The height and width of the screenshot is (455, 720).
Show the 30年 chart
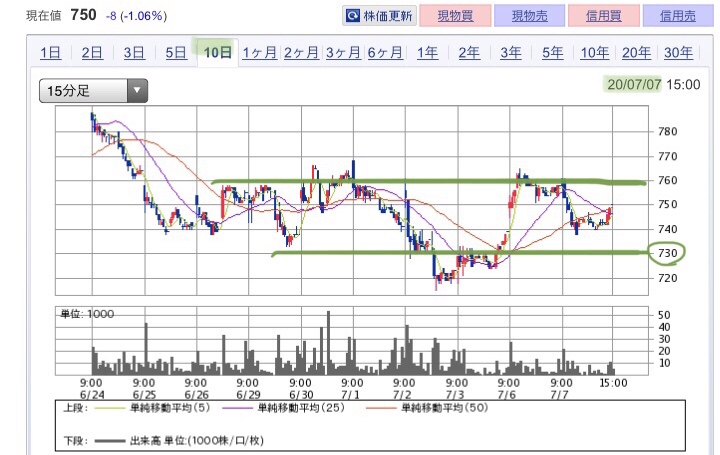click(678, 53)
